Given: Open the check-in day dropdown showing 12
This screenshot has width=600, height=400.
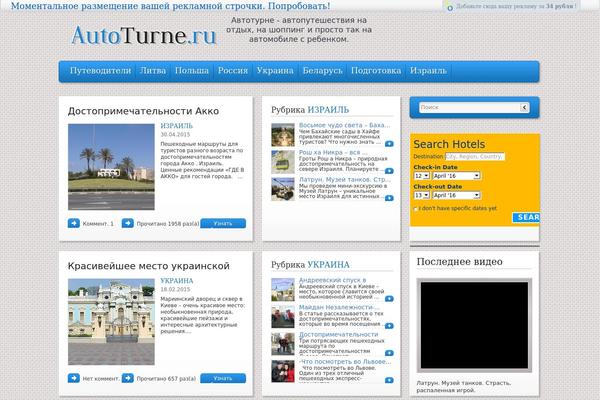Looking at the screenshot, I should pos(421,176).
